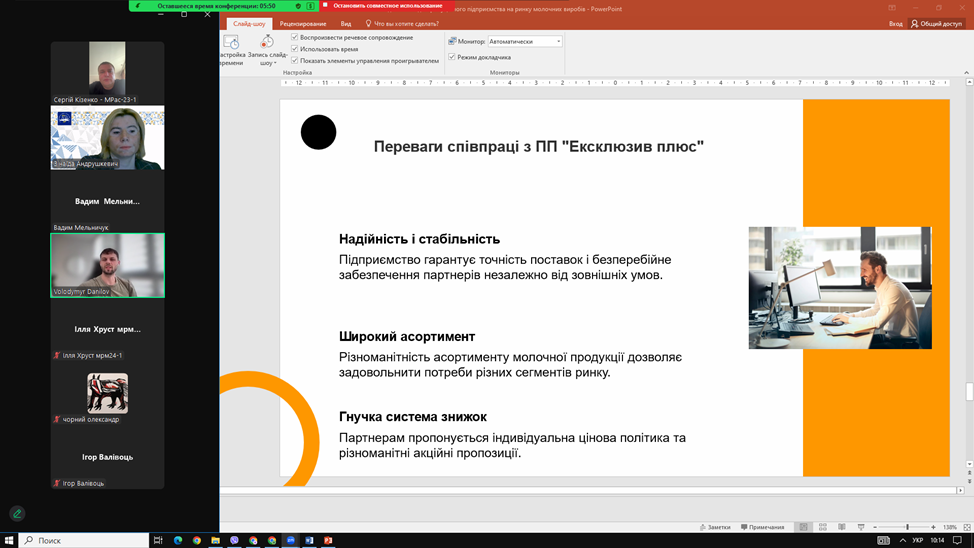Toggle 'Режим докладчика' checkbox
Viewport: 974px width, 548px height.
(x=452, y=57)
